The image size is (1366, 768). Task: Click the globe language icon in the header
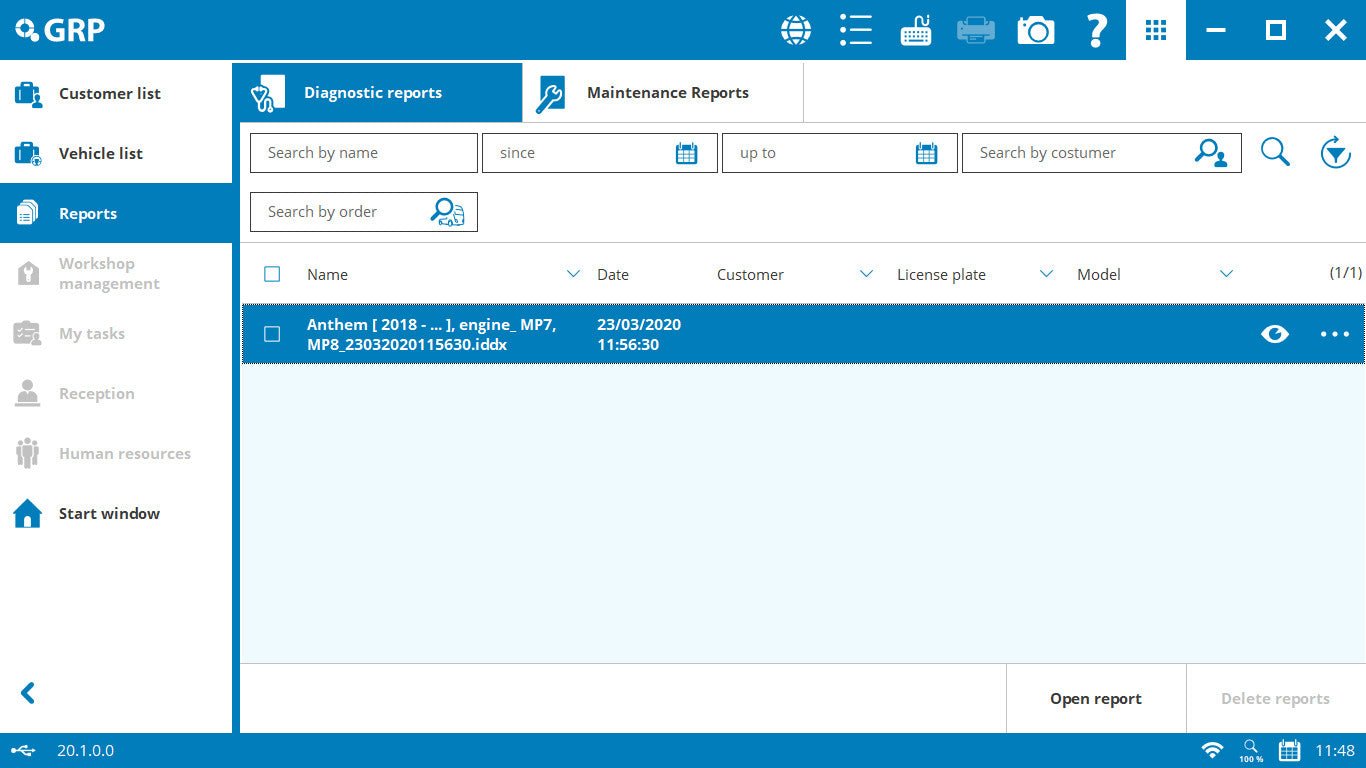tap(796, 30)
